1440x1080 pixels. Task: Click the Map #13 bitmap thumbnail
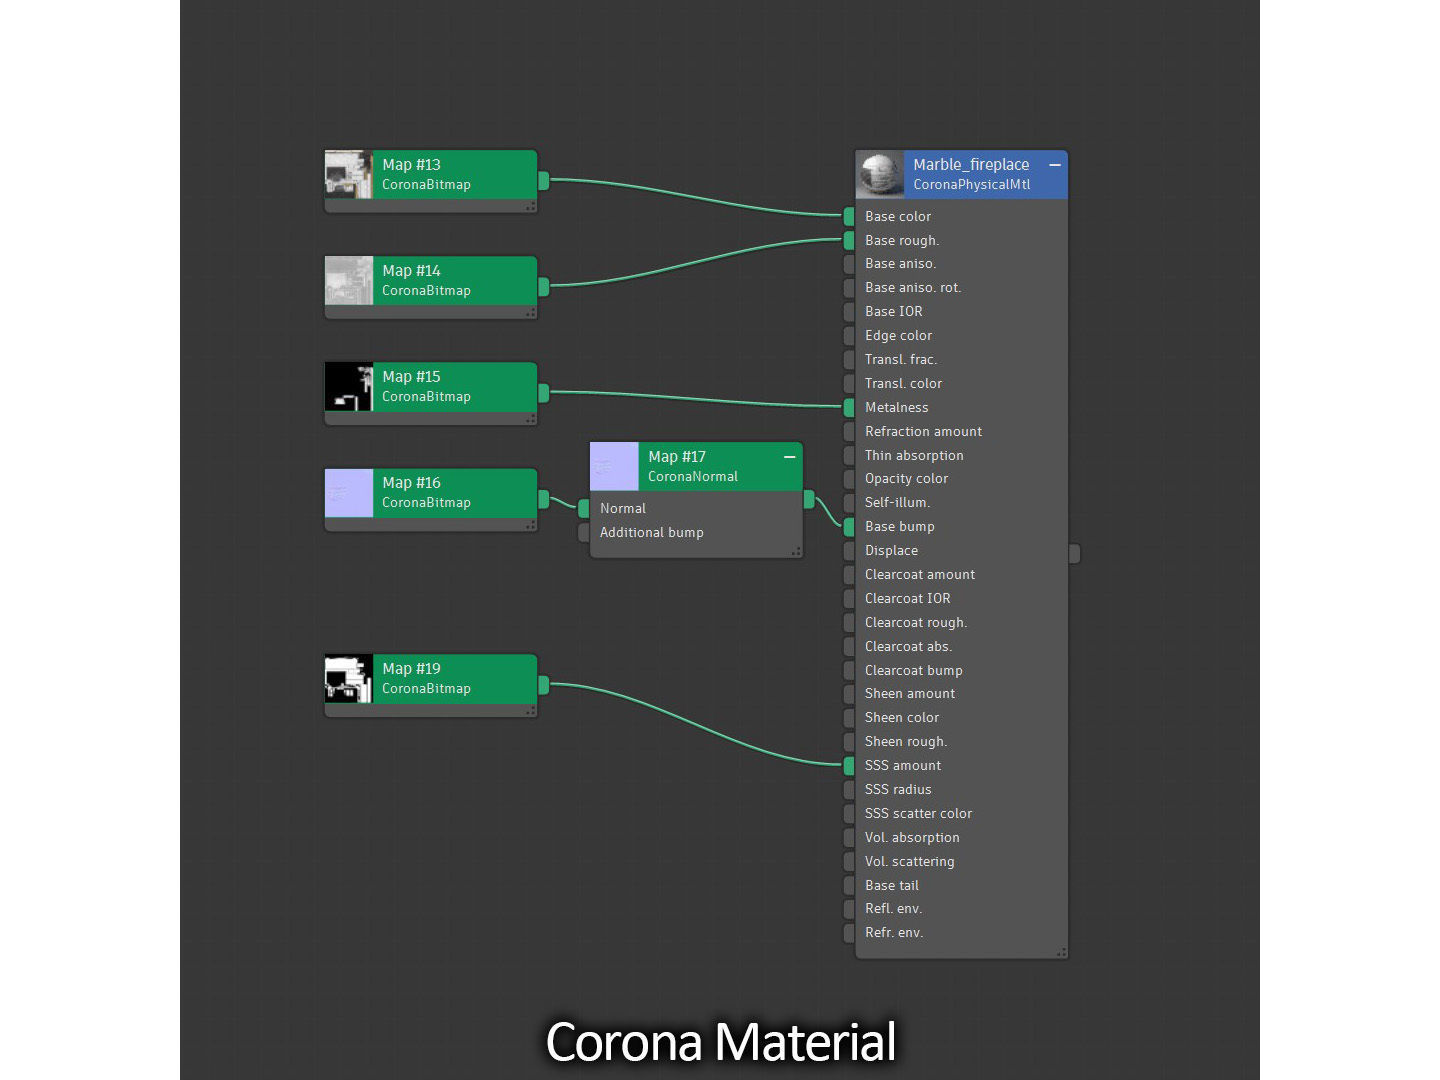point(349,175)
